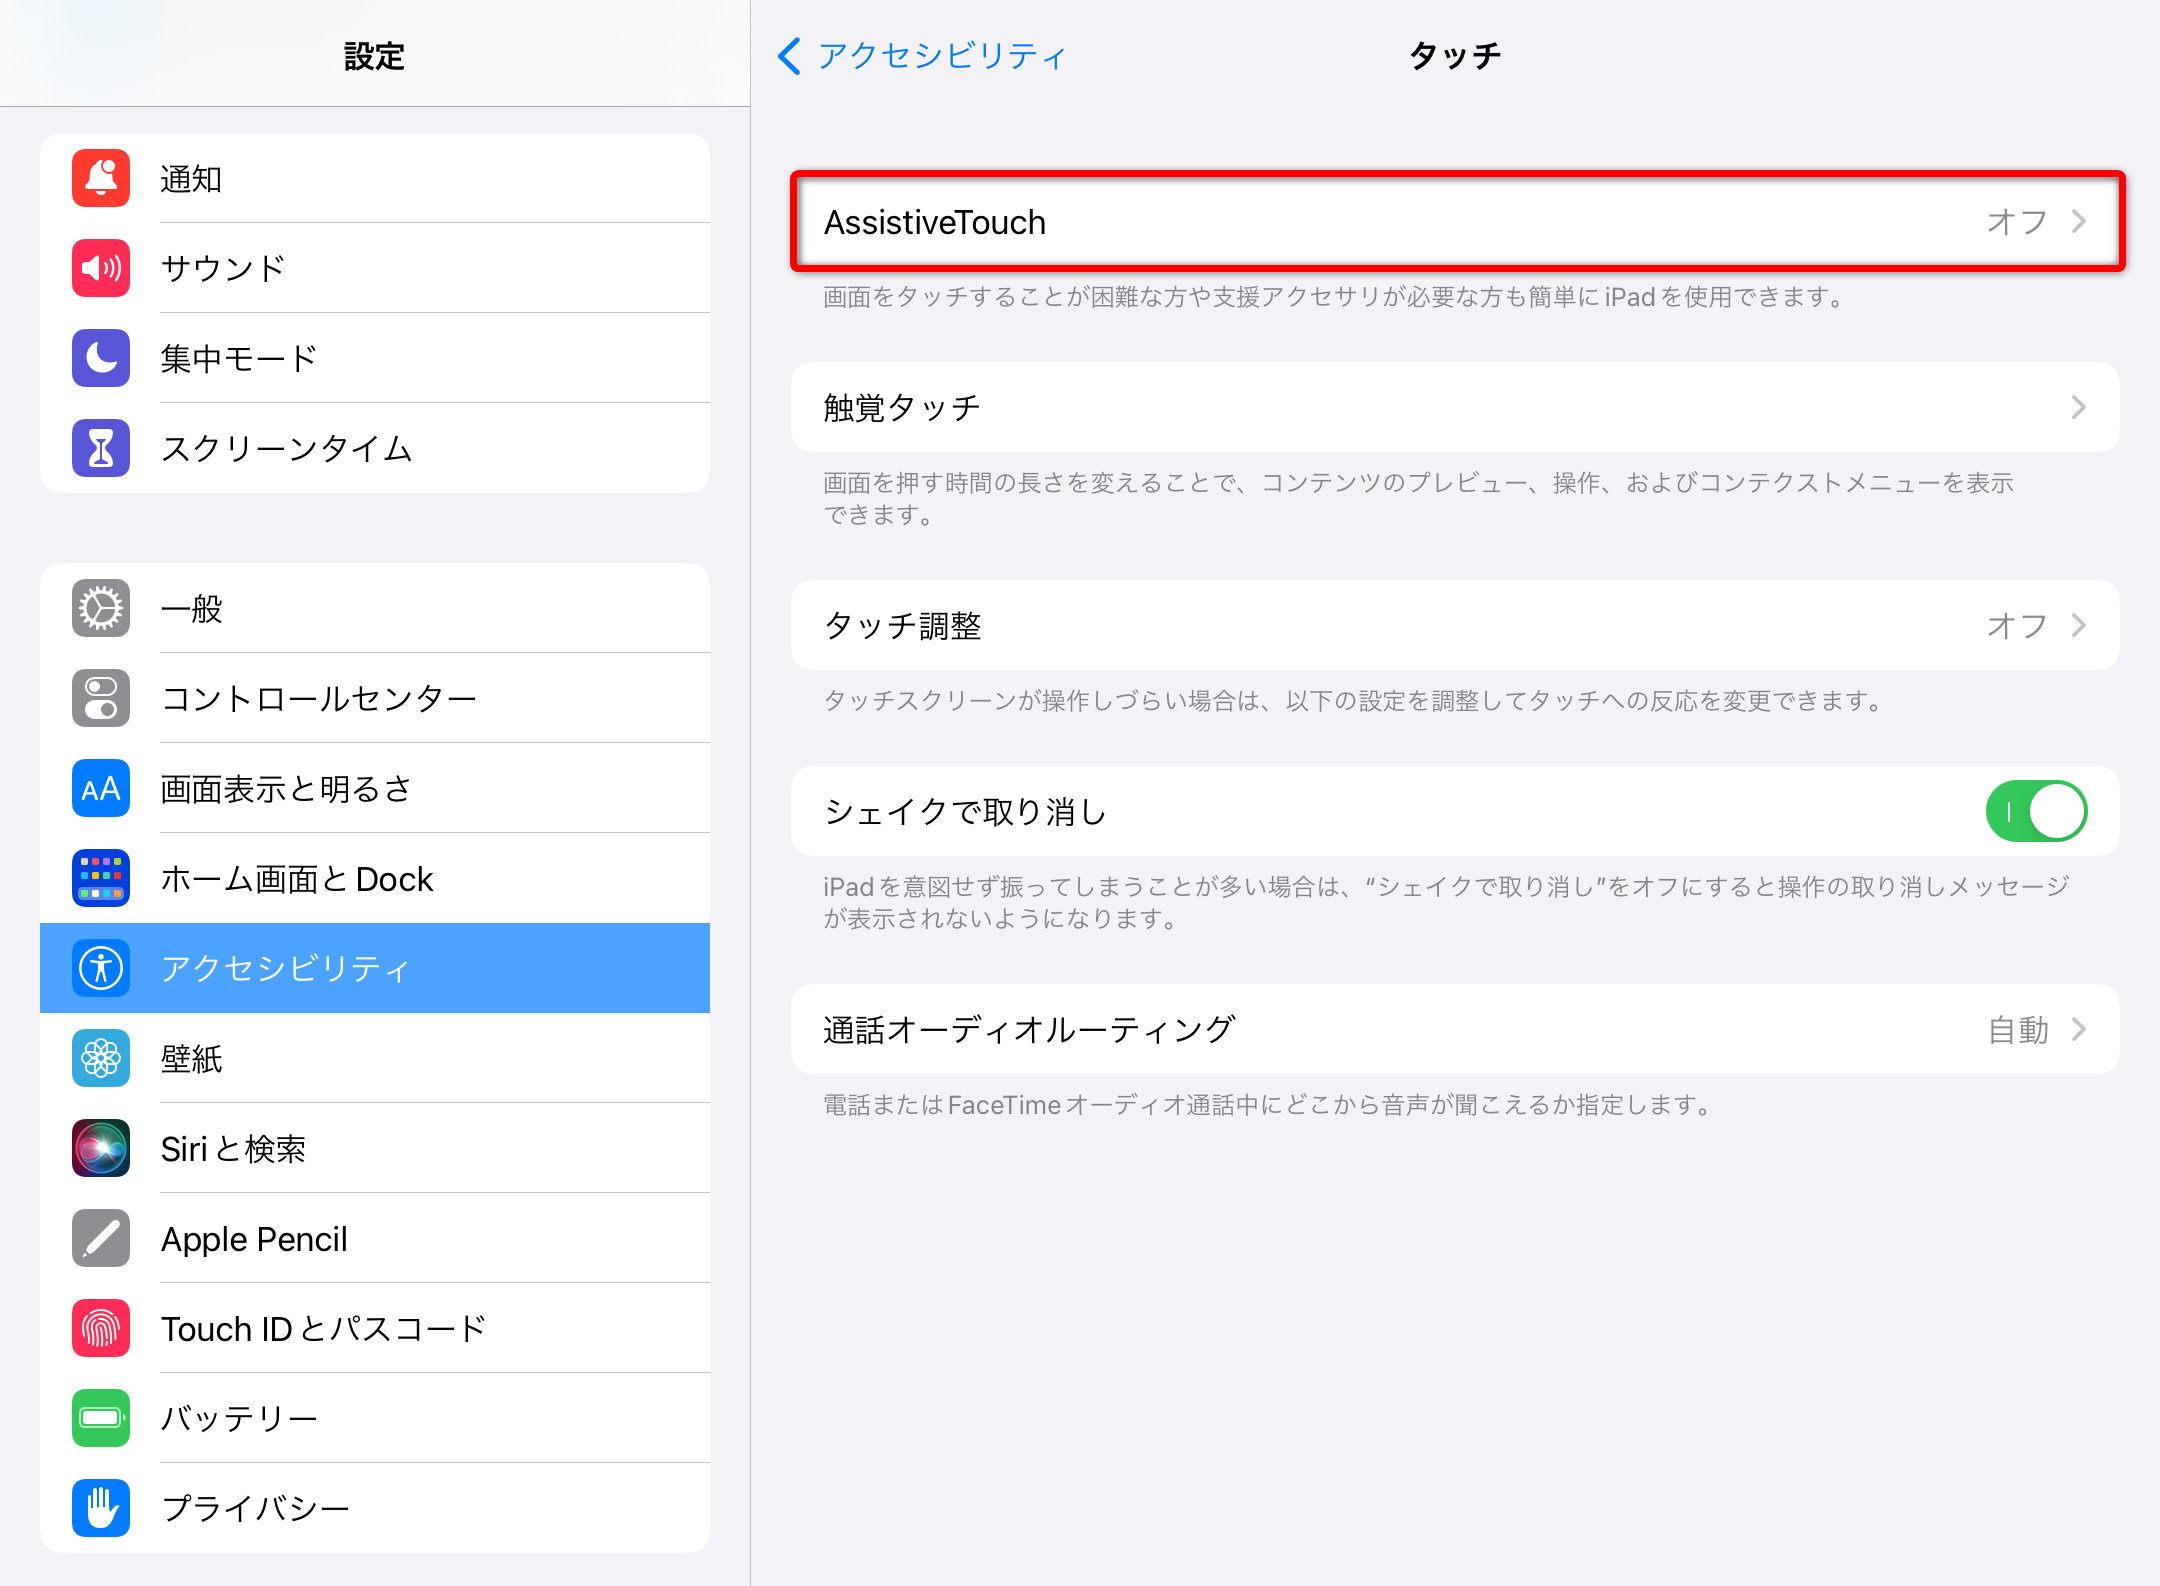2160x1586 pixels.
Task: Expand the 触覚タッチ settings chevron
Action: [x=2079, y=407]
